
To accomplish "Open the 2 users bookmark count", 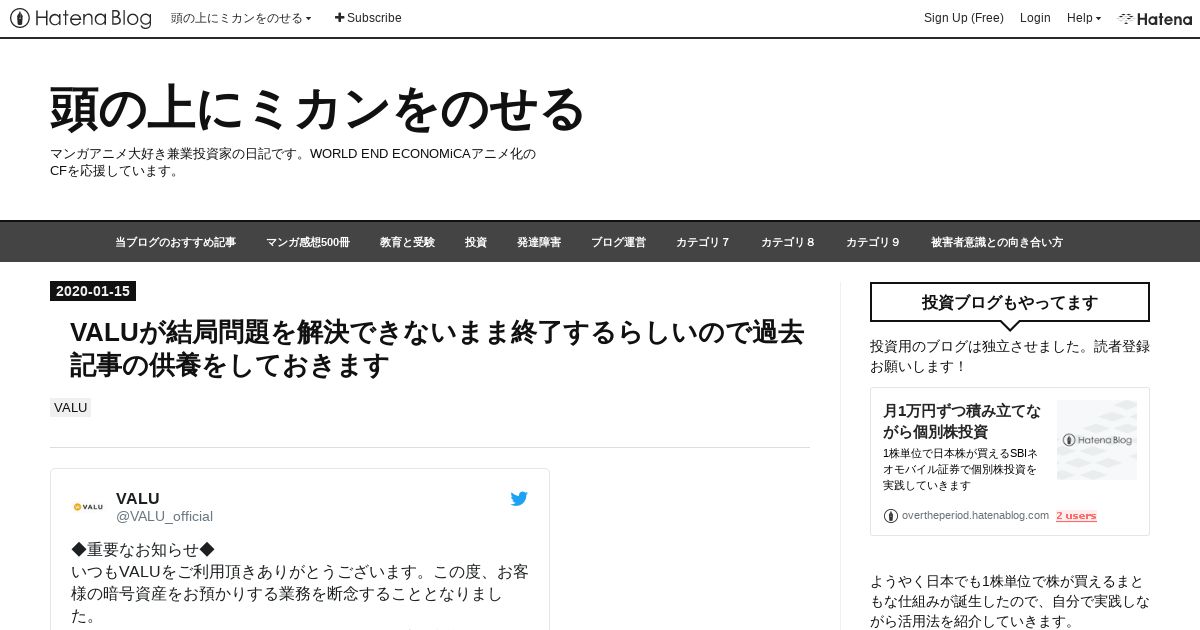I will coord(1076,516).
